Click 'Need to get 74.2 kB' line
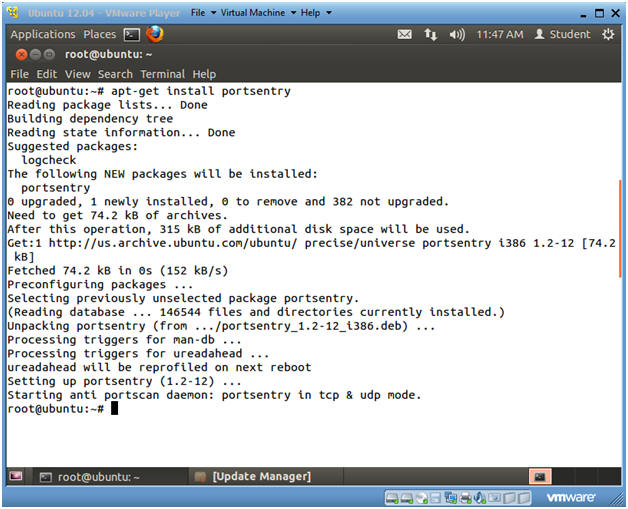Image resolution: width=628 pixels, height=509 pixels. coord(117,215)
